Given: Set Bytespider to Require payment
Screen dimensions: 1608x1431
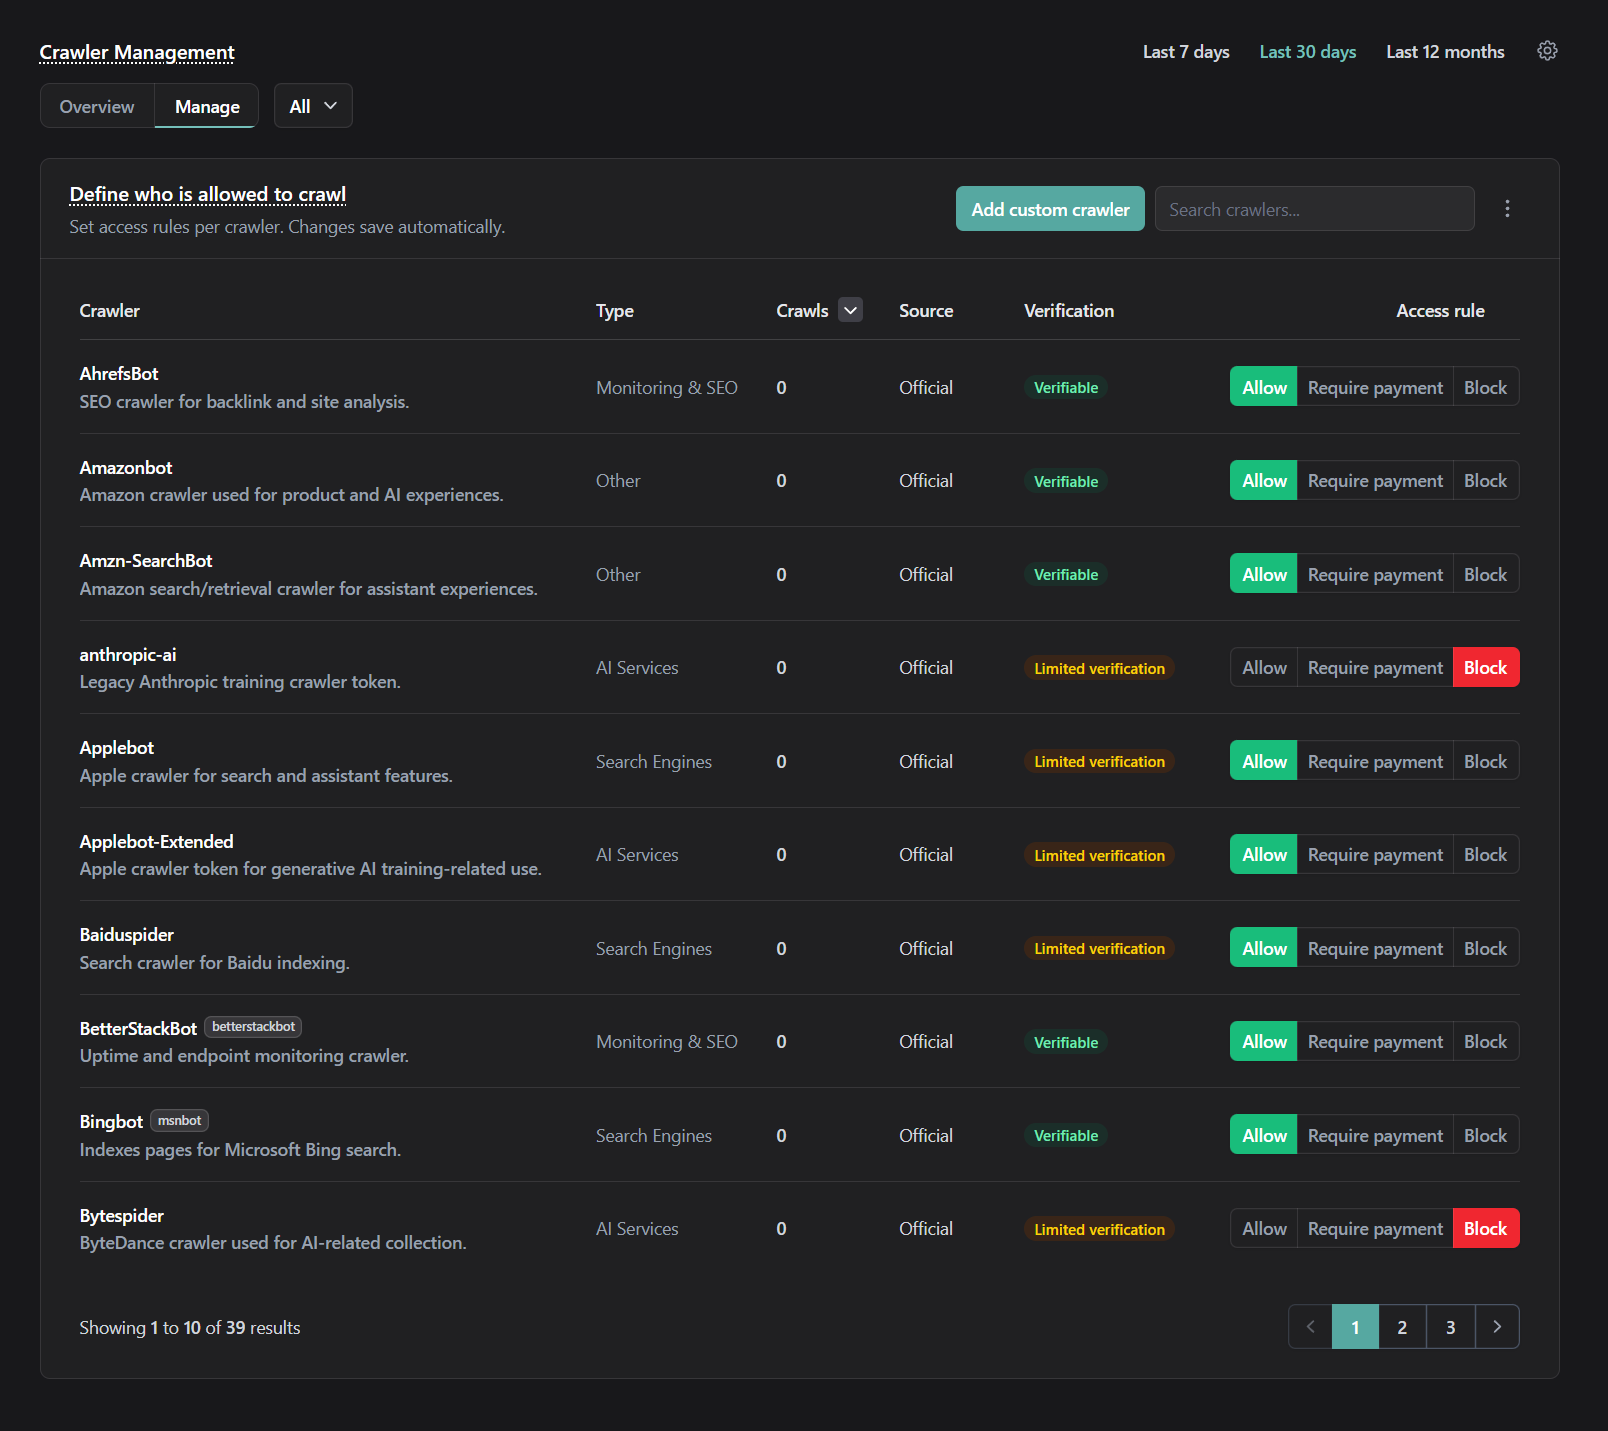Looking at the screenshot, I should pyautogui.click(x=1375, y=1229).
